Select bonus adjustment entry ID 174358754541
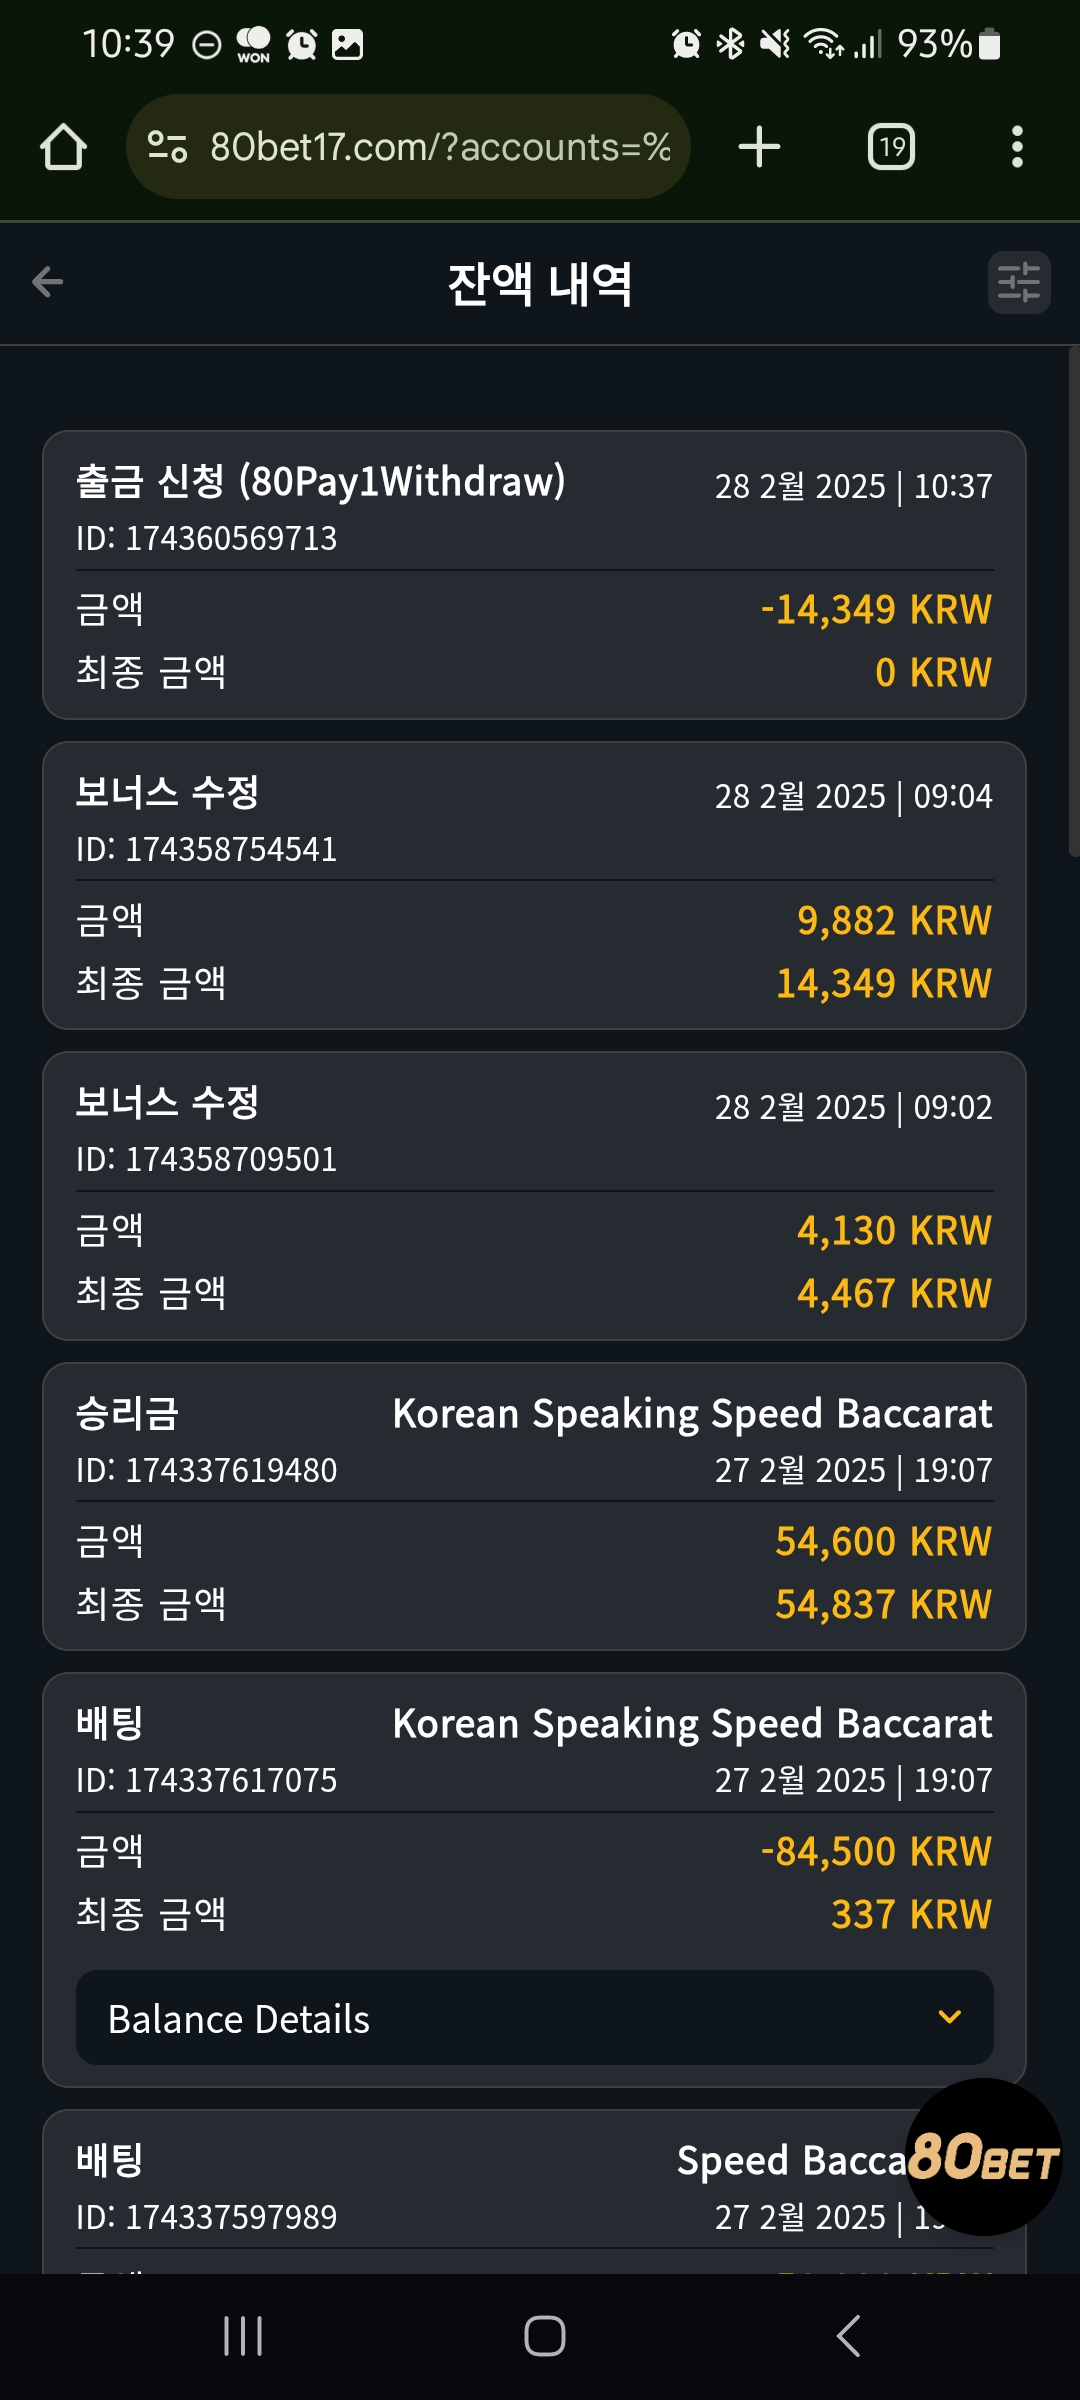Viewport: 1080px width, 2400px height. [x=534, y=886]
